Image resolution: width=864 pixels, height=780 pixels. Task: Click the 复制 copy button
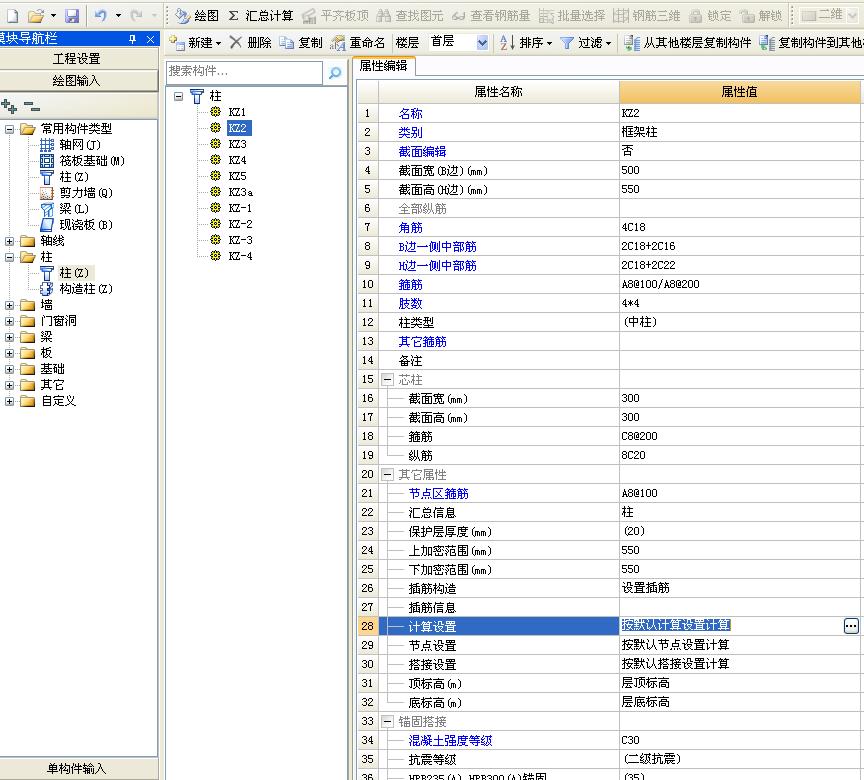click(301, 42)
